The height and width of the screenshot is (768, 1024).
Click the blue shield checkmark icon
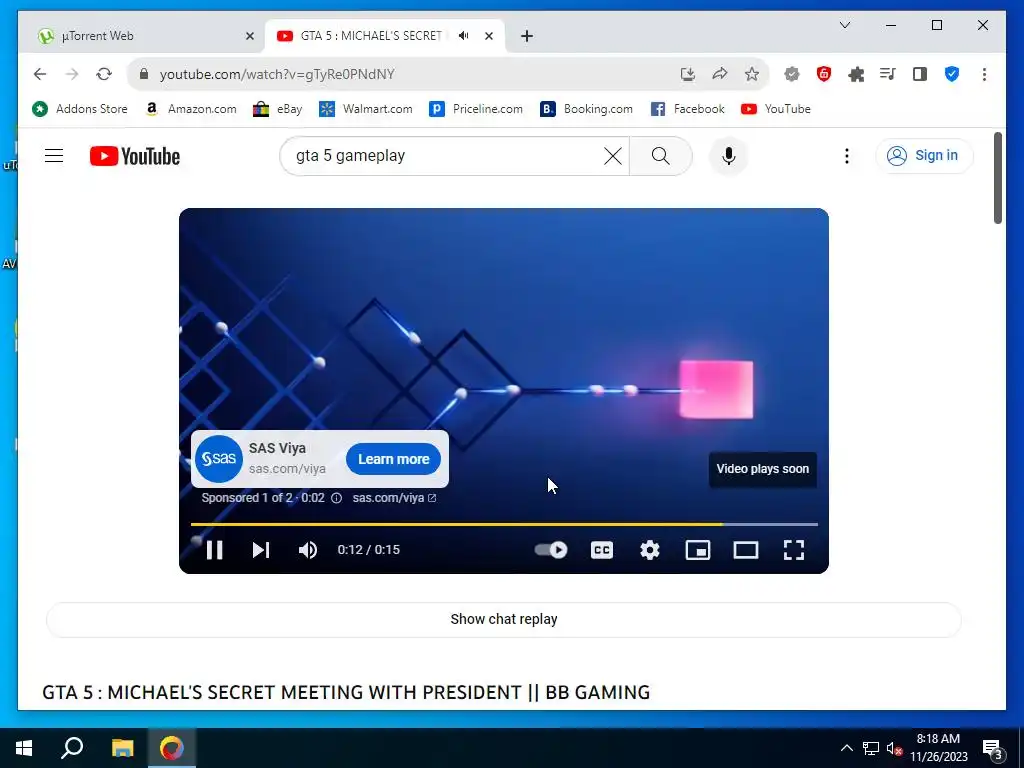[952, 74]
